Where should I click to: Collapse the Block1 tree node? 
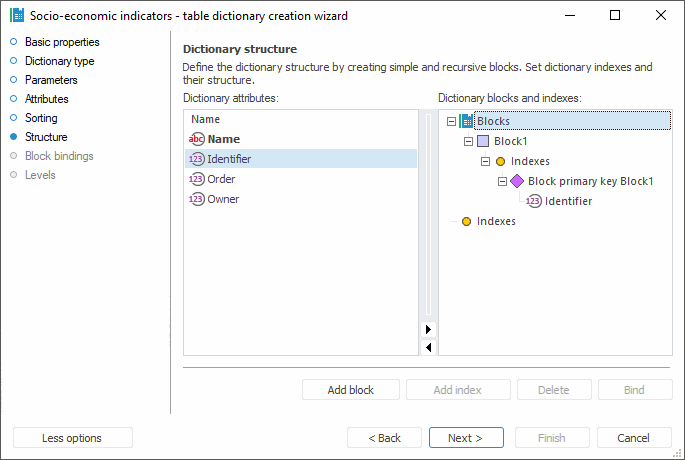[469, 141]
